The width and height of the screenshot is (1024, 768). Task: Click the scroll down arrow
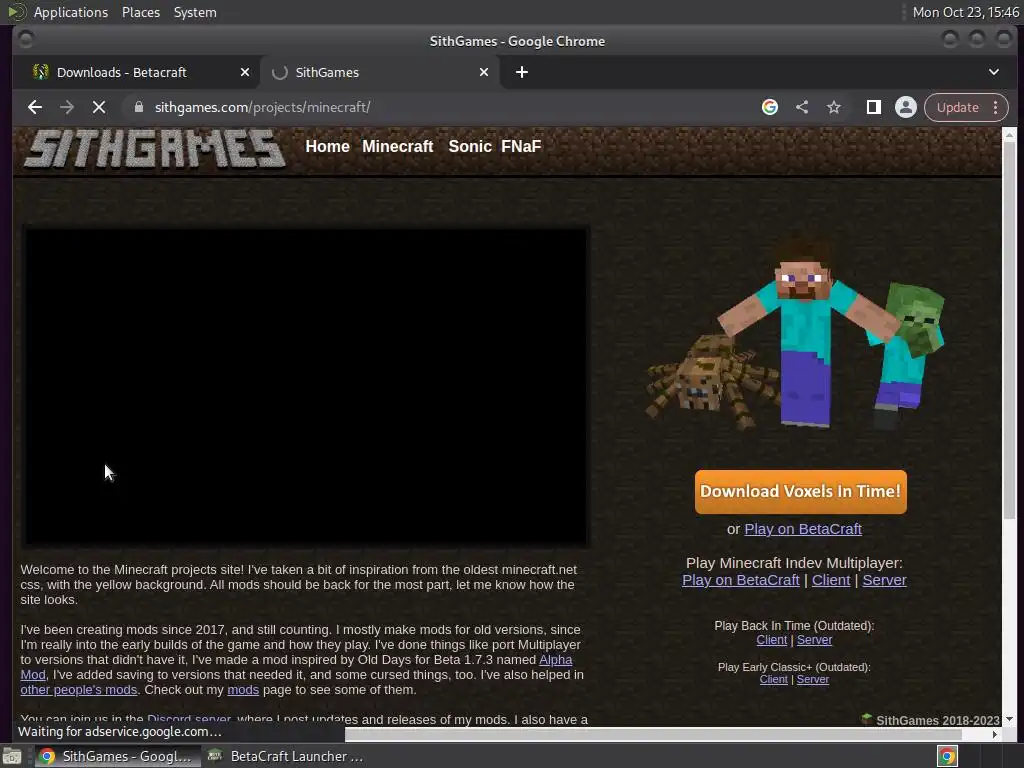pos(1009,719)
